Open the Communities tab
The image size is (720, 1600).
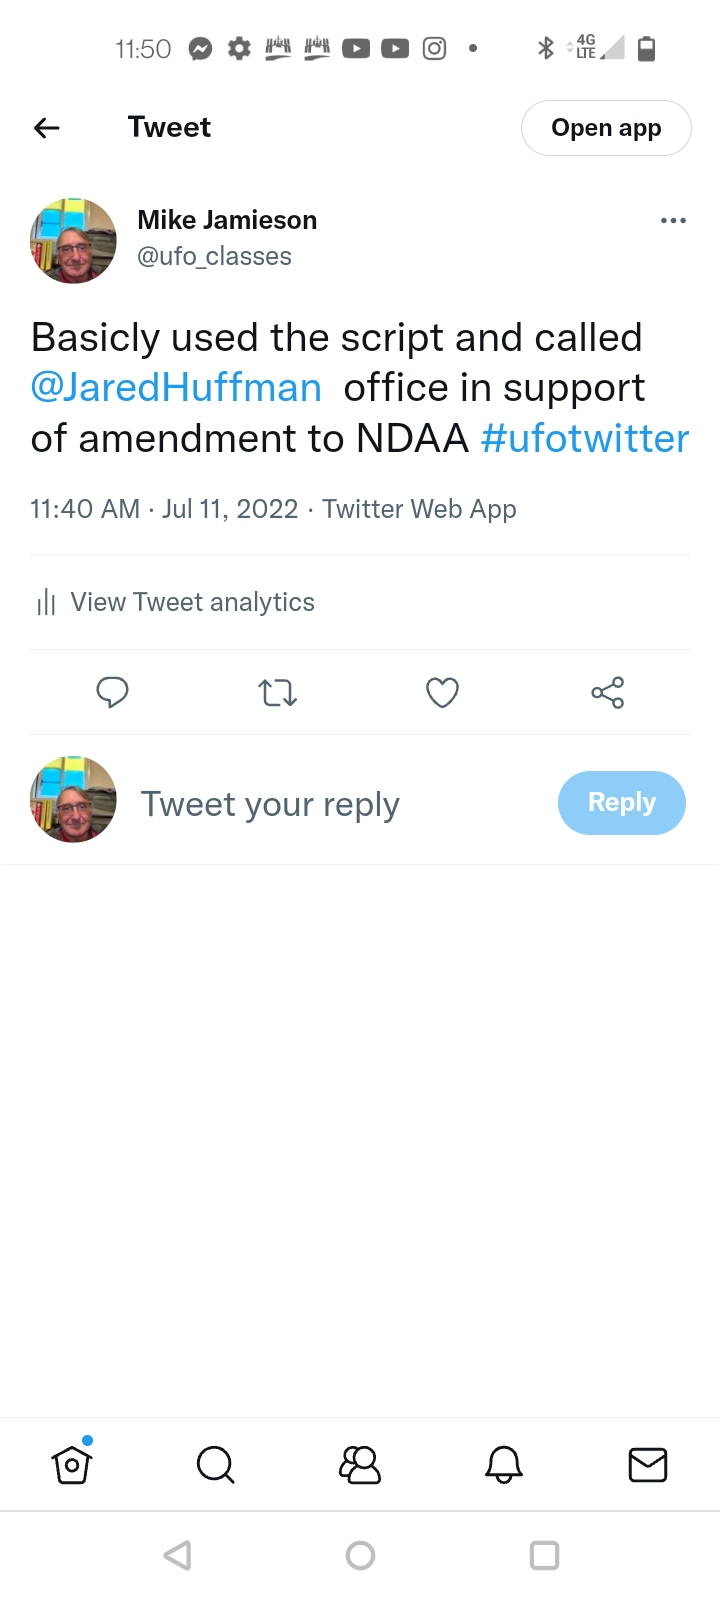pyautogui.click(x=360, y=1465)
